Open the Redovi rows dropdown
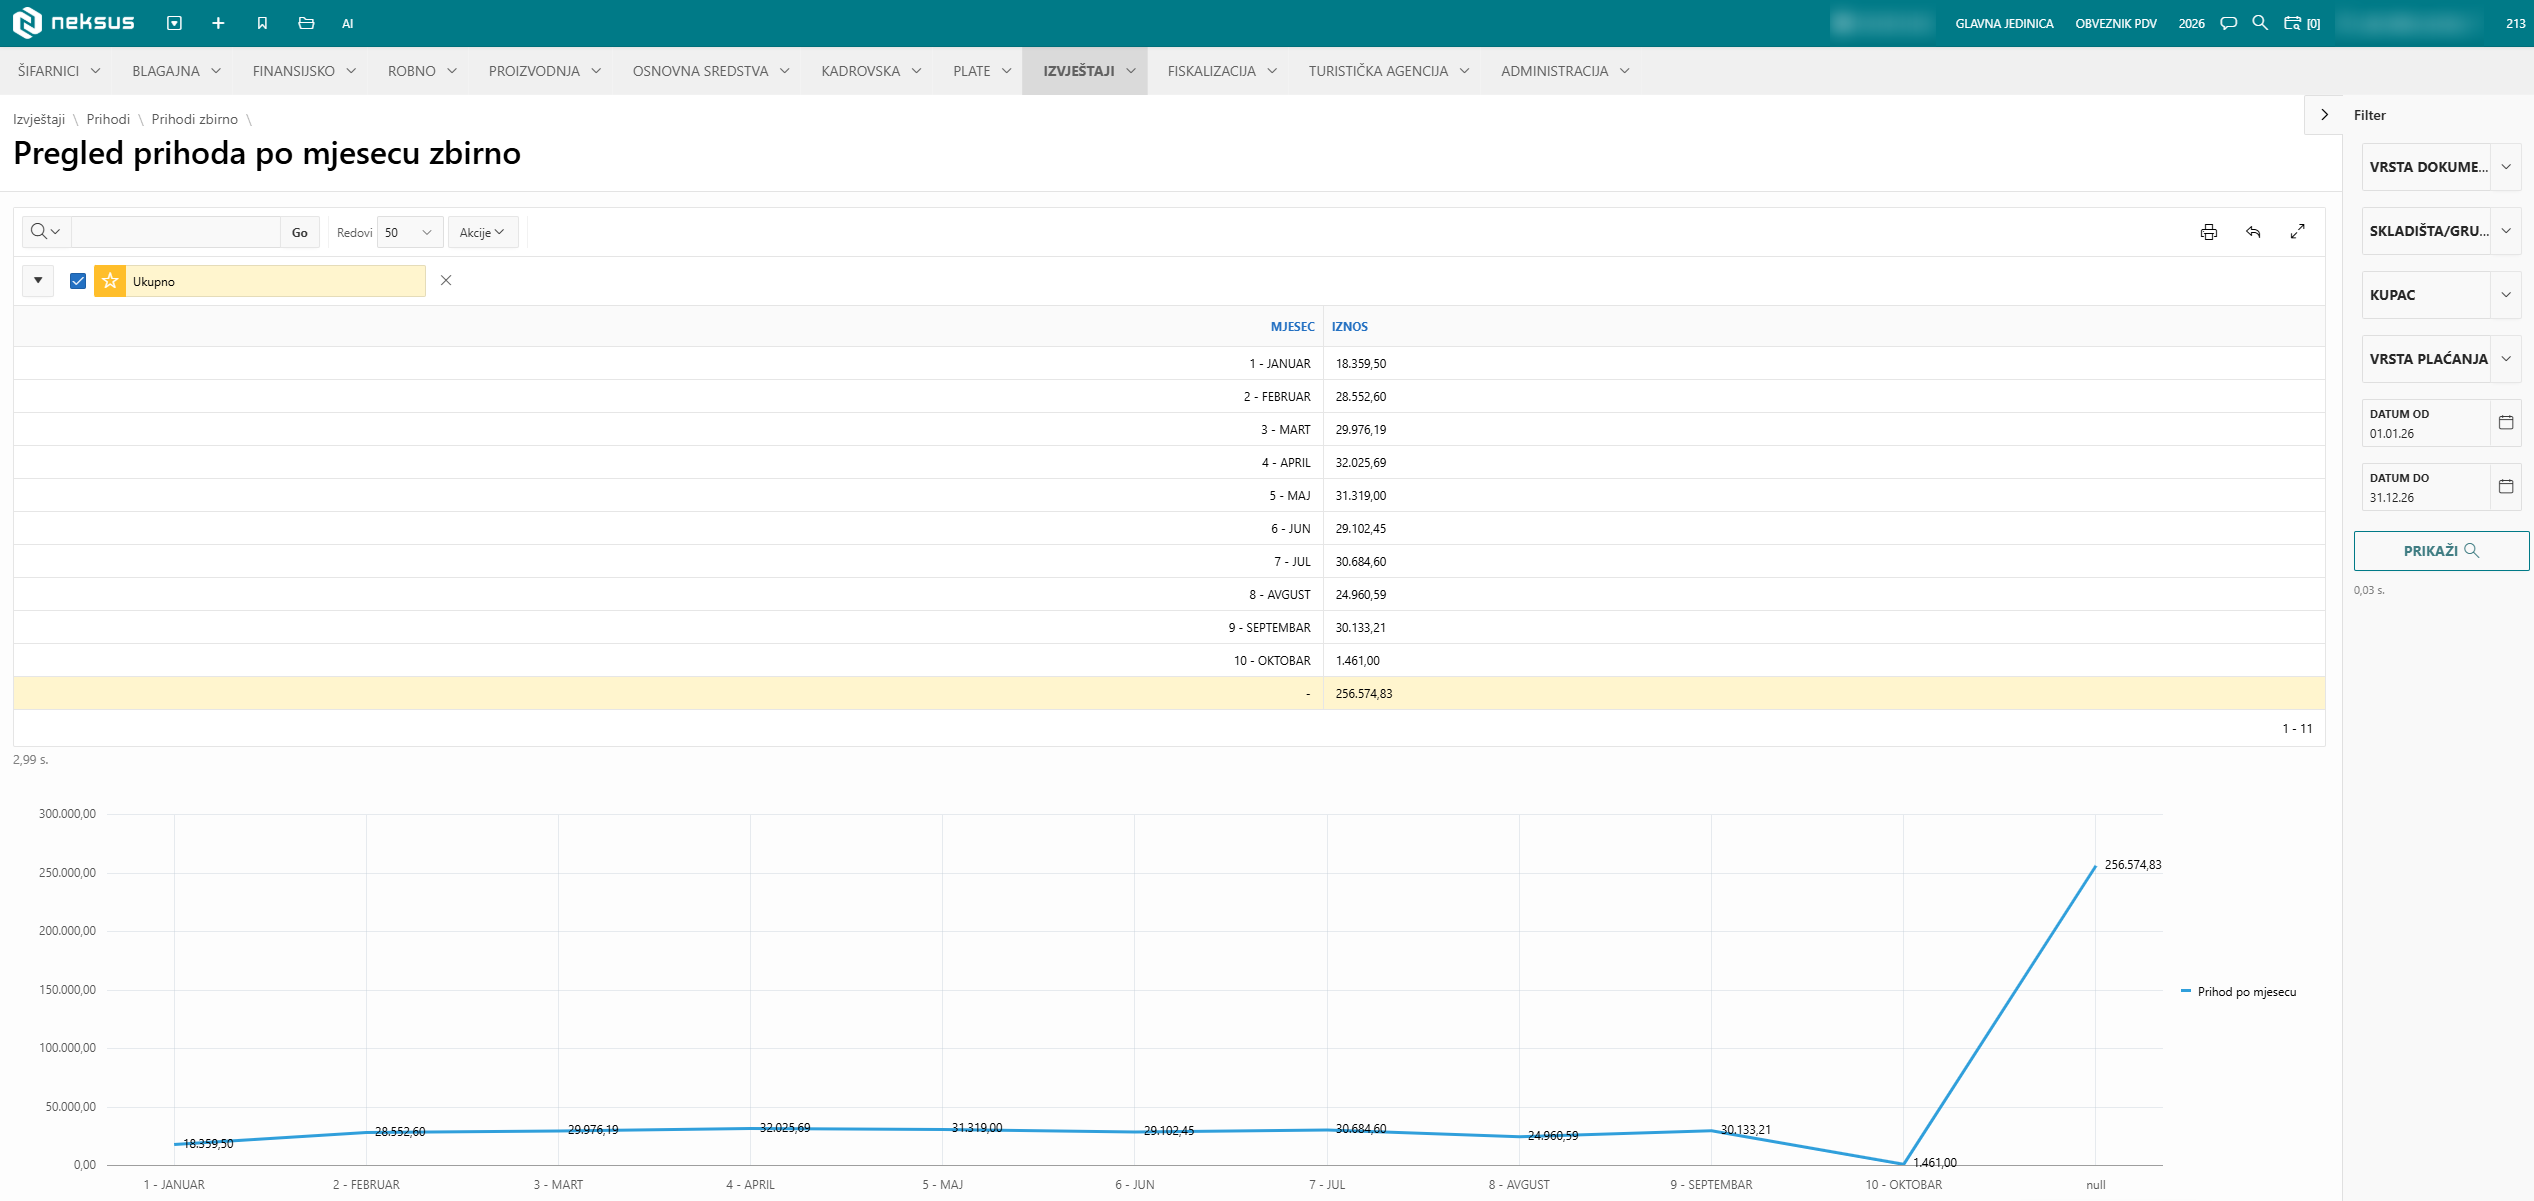This screenshot has height=1201, width=2534. pyautogui.click(x=409, y=232)
